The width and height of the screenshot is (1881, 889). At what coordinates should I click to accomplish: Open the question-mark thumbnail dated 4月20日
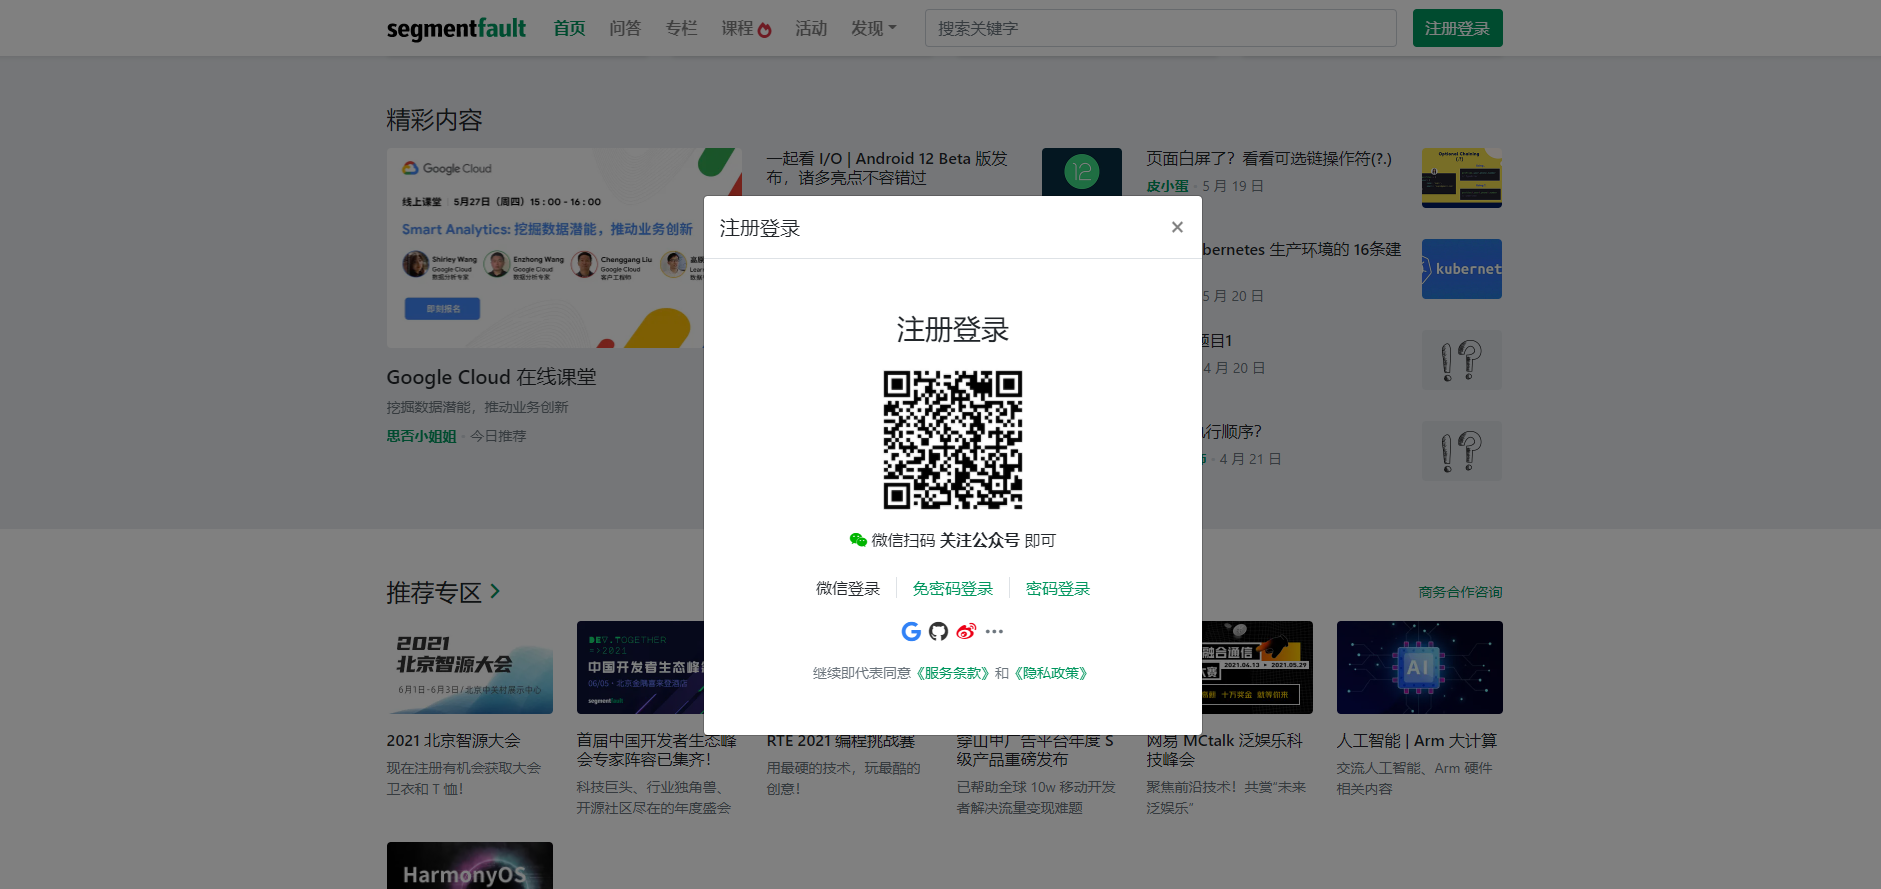[1461, 360]
